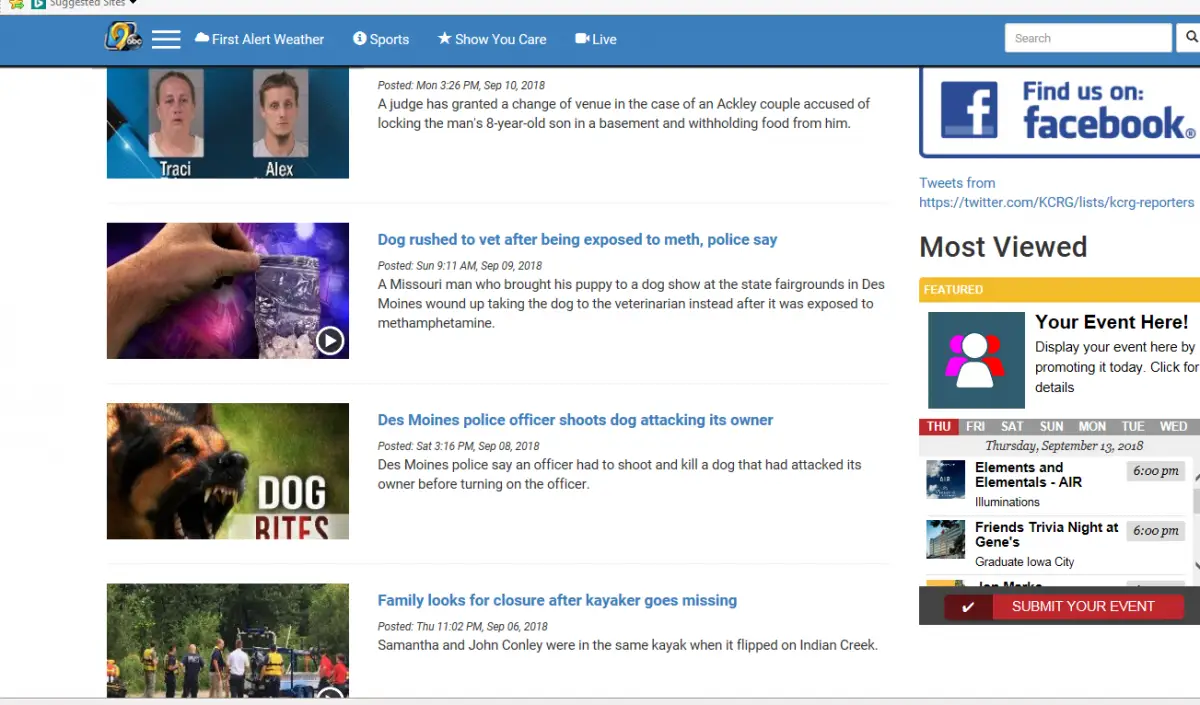Image resolution: width=1200 pixels, height=705 pixels.
Task: Open Elements and Elementals - AIR event
Action: click(1029, 475)
